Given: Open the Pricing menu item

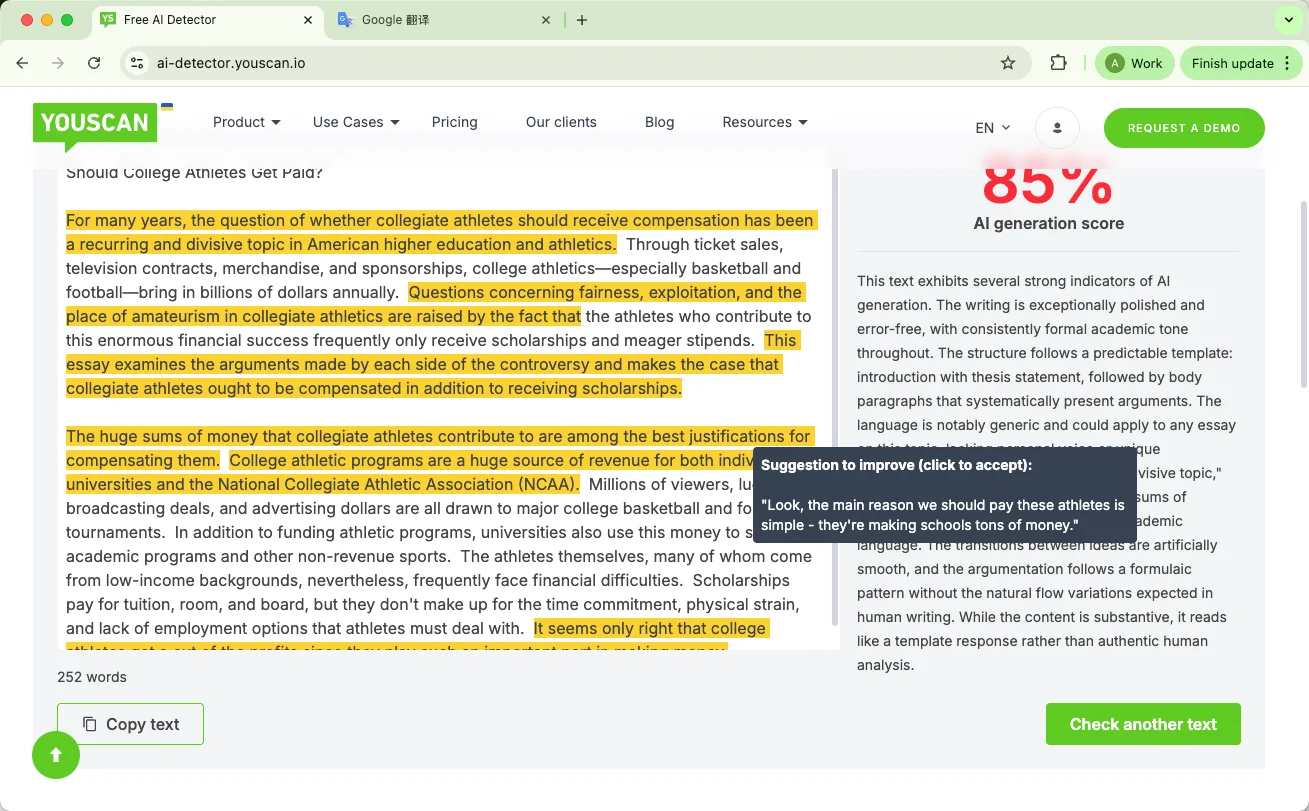Looking at the screenshot, I should point(454,122).
